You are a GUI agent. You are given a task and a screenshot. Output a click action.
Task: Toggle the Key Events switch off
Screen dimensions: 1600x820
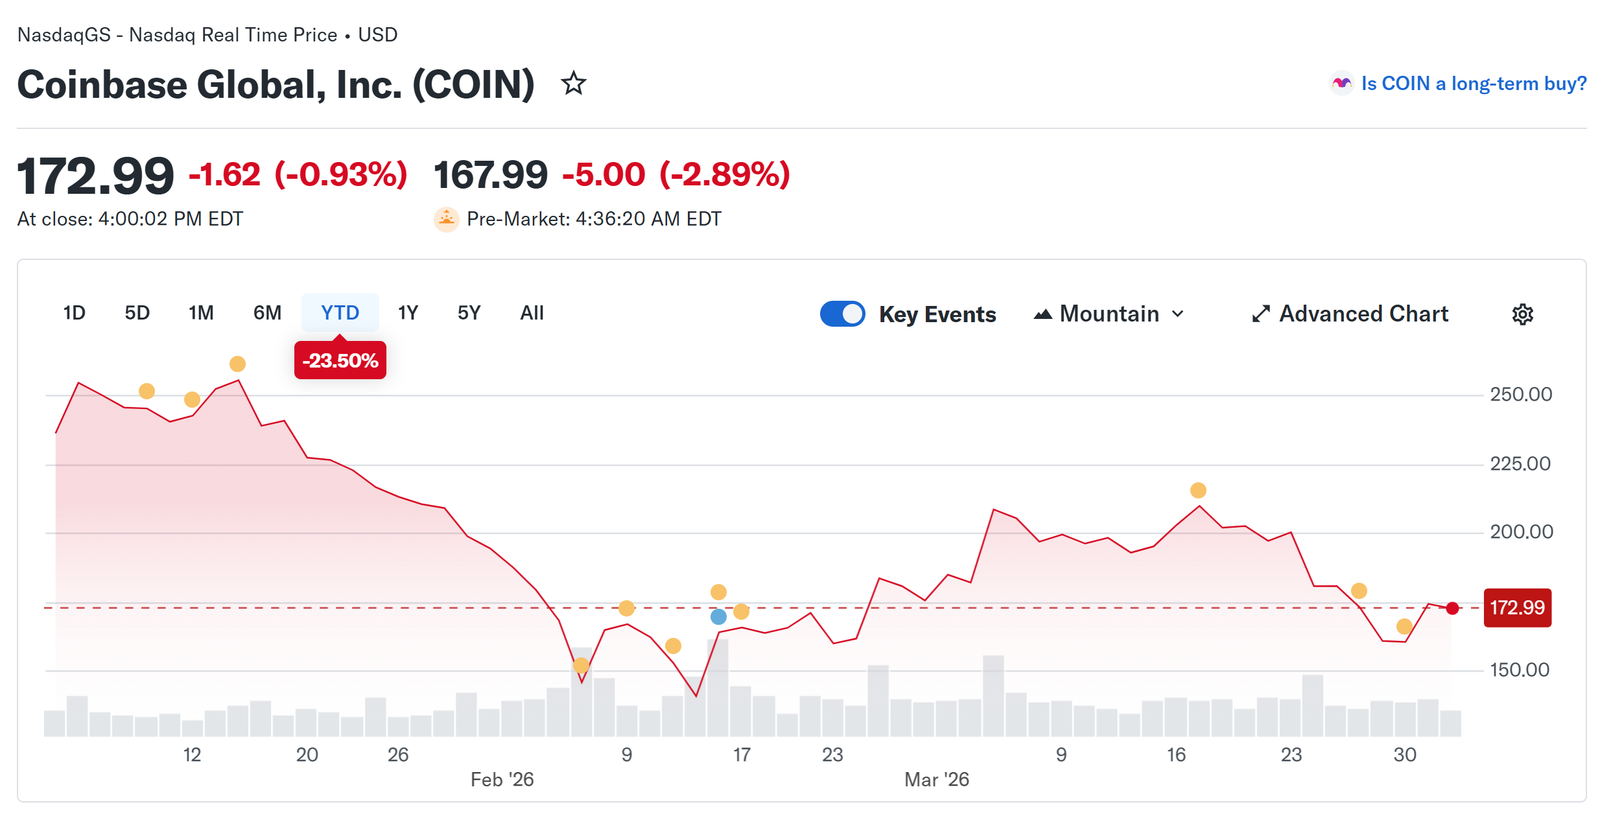[842, 314]
